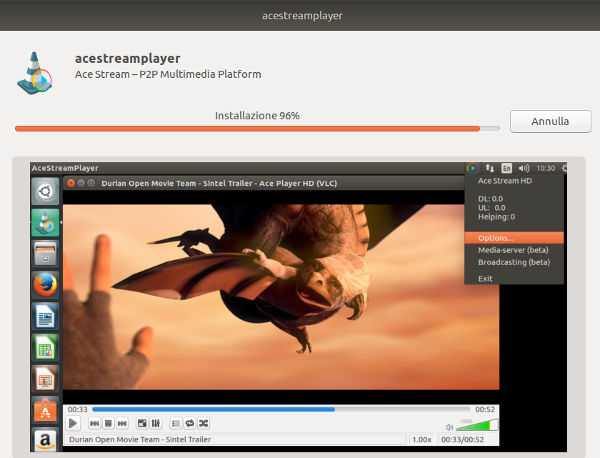
Task: Click the Ace Player cone icon in launcher
Action: pos(45,222)
